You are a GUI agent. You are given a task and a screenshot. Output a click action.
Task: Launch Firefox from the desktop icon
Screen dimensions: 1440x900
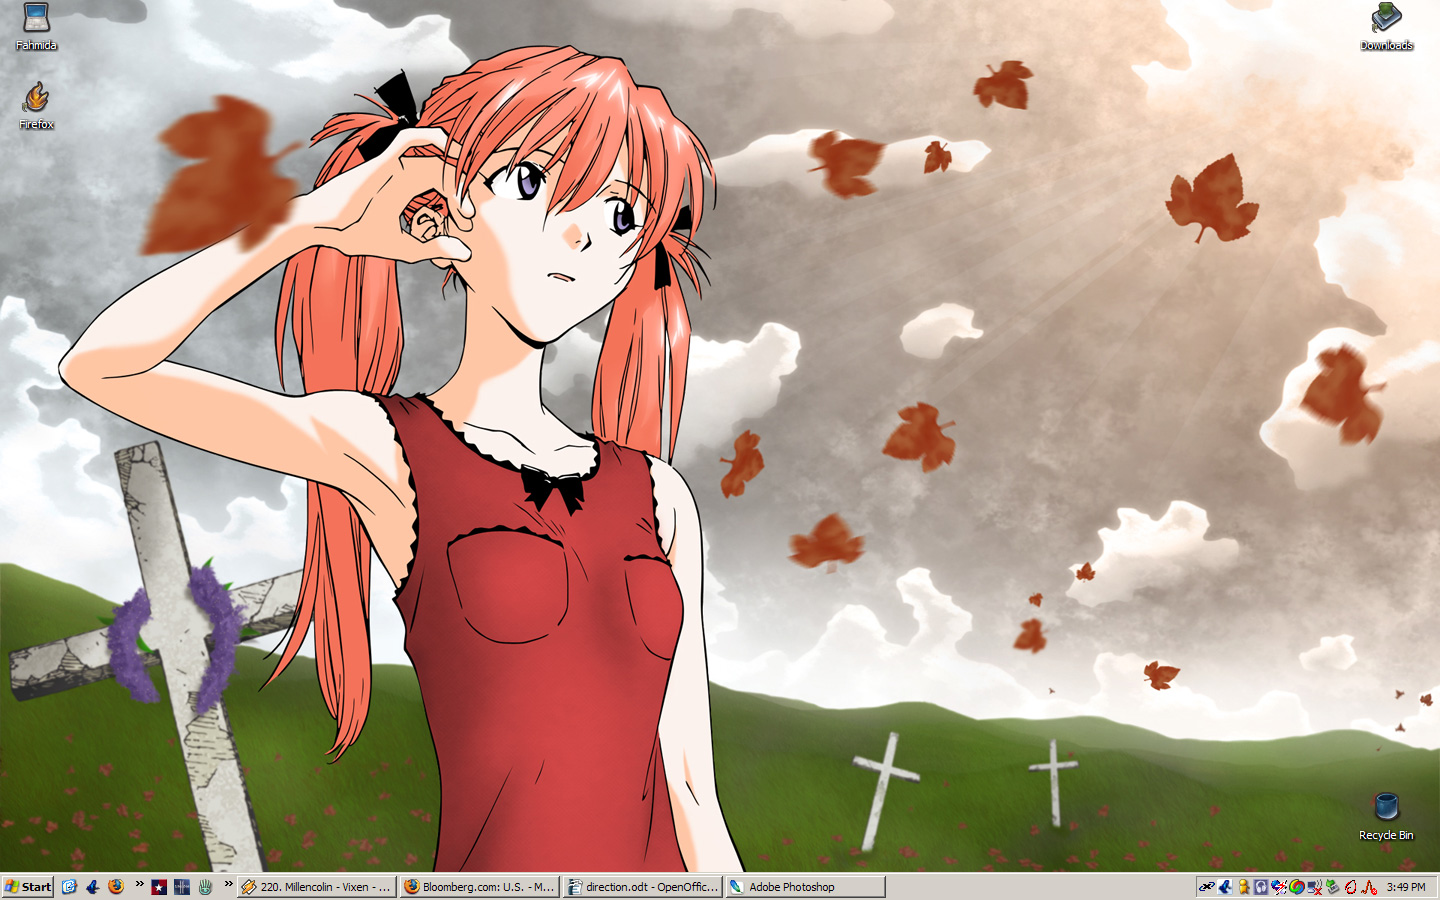(x=36, y=106)
